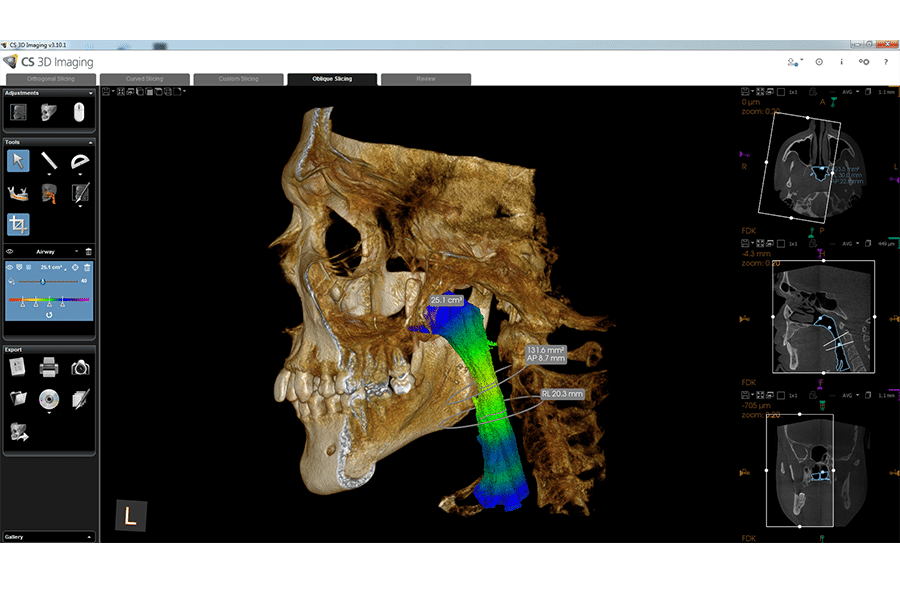Expand the Gallery panel arrow
Screen dimensions: 900x600
click(89, 537)
